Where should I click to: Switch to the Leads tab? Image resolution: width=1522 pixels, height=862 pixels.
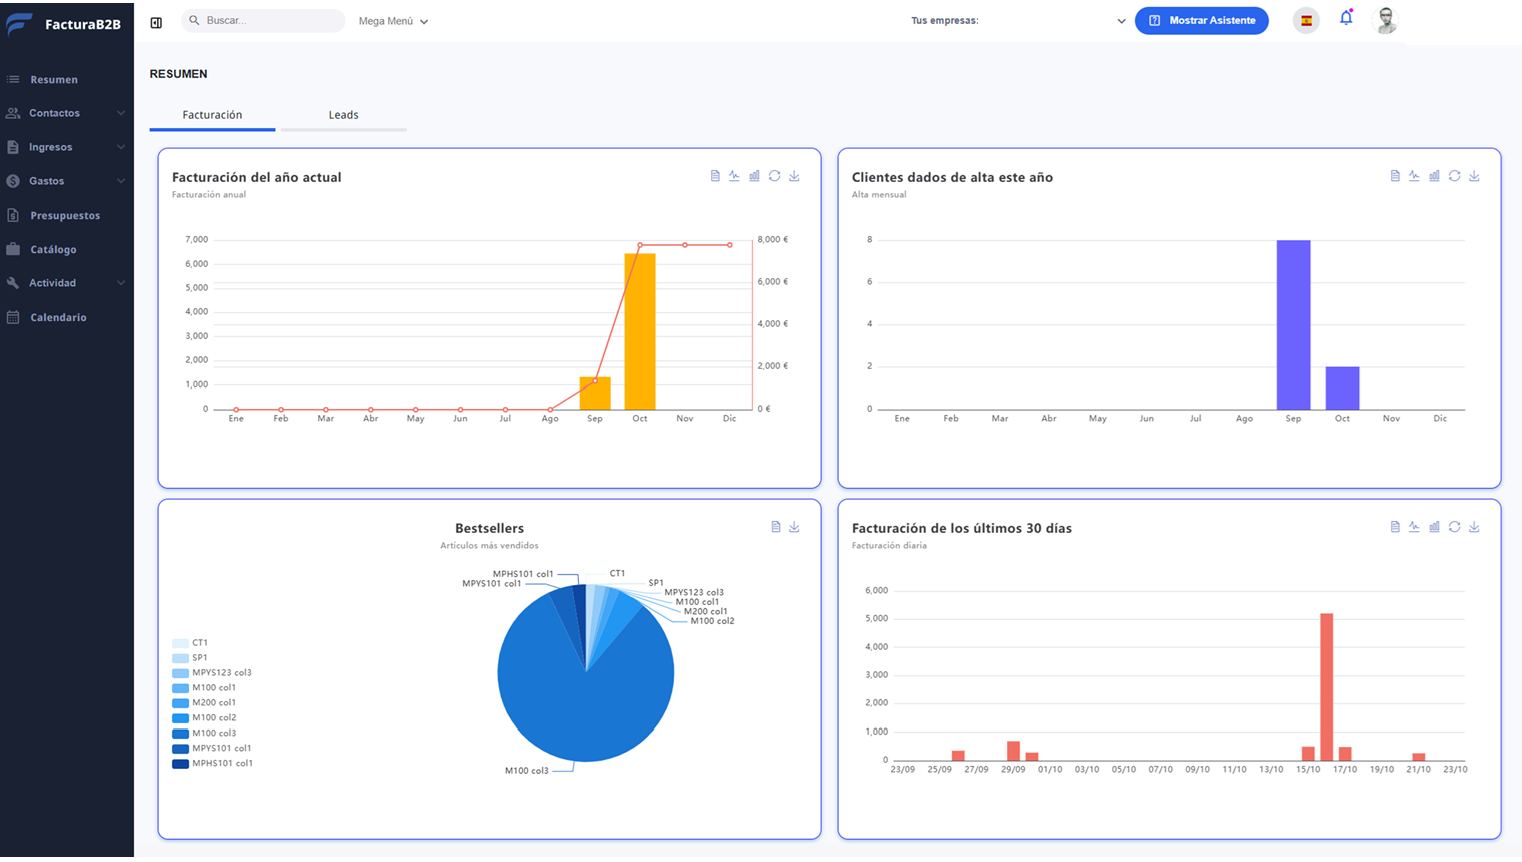pyautogui.click(x=343, y=115)
